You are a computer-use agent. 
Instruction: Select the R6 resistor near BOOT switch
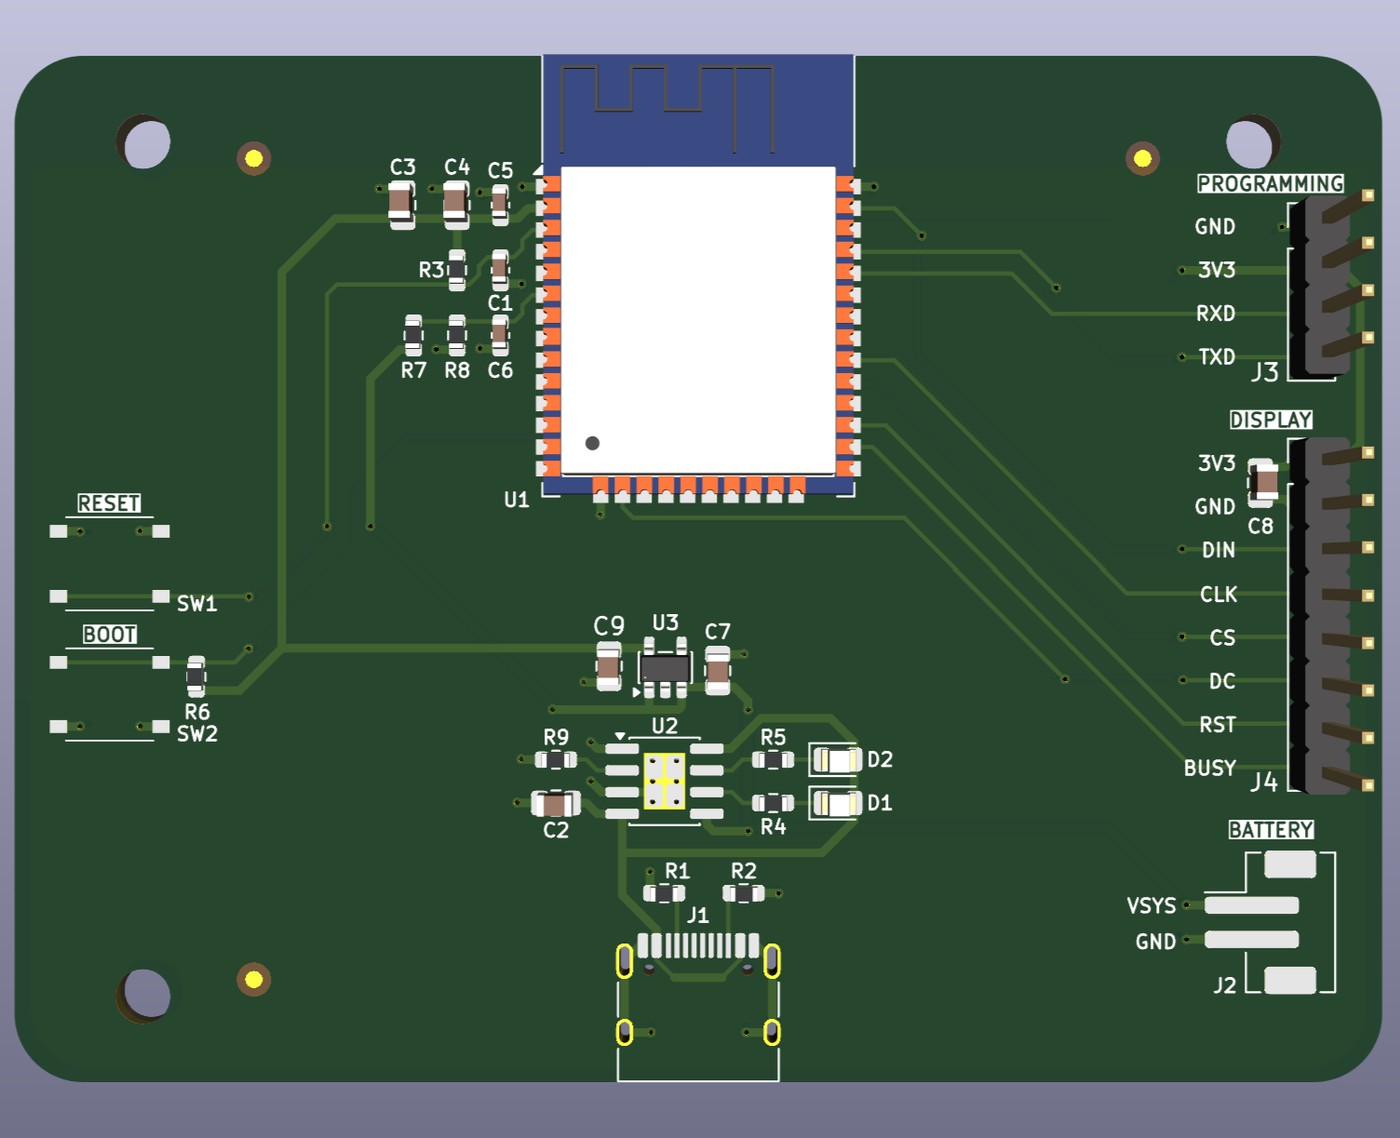point(196,677)
